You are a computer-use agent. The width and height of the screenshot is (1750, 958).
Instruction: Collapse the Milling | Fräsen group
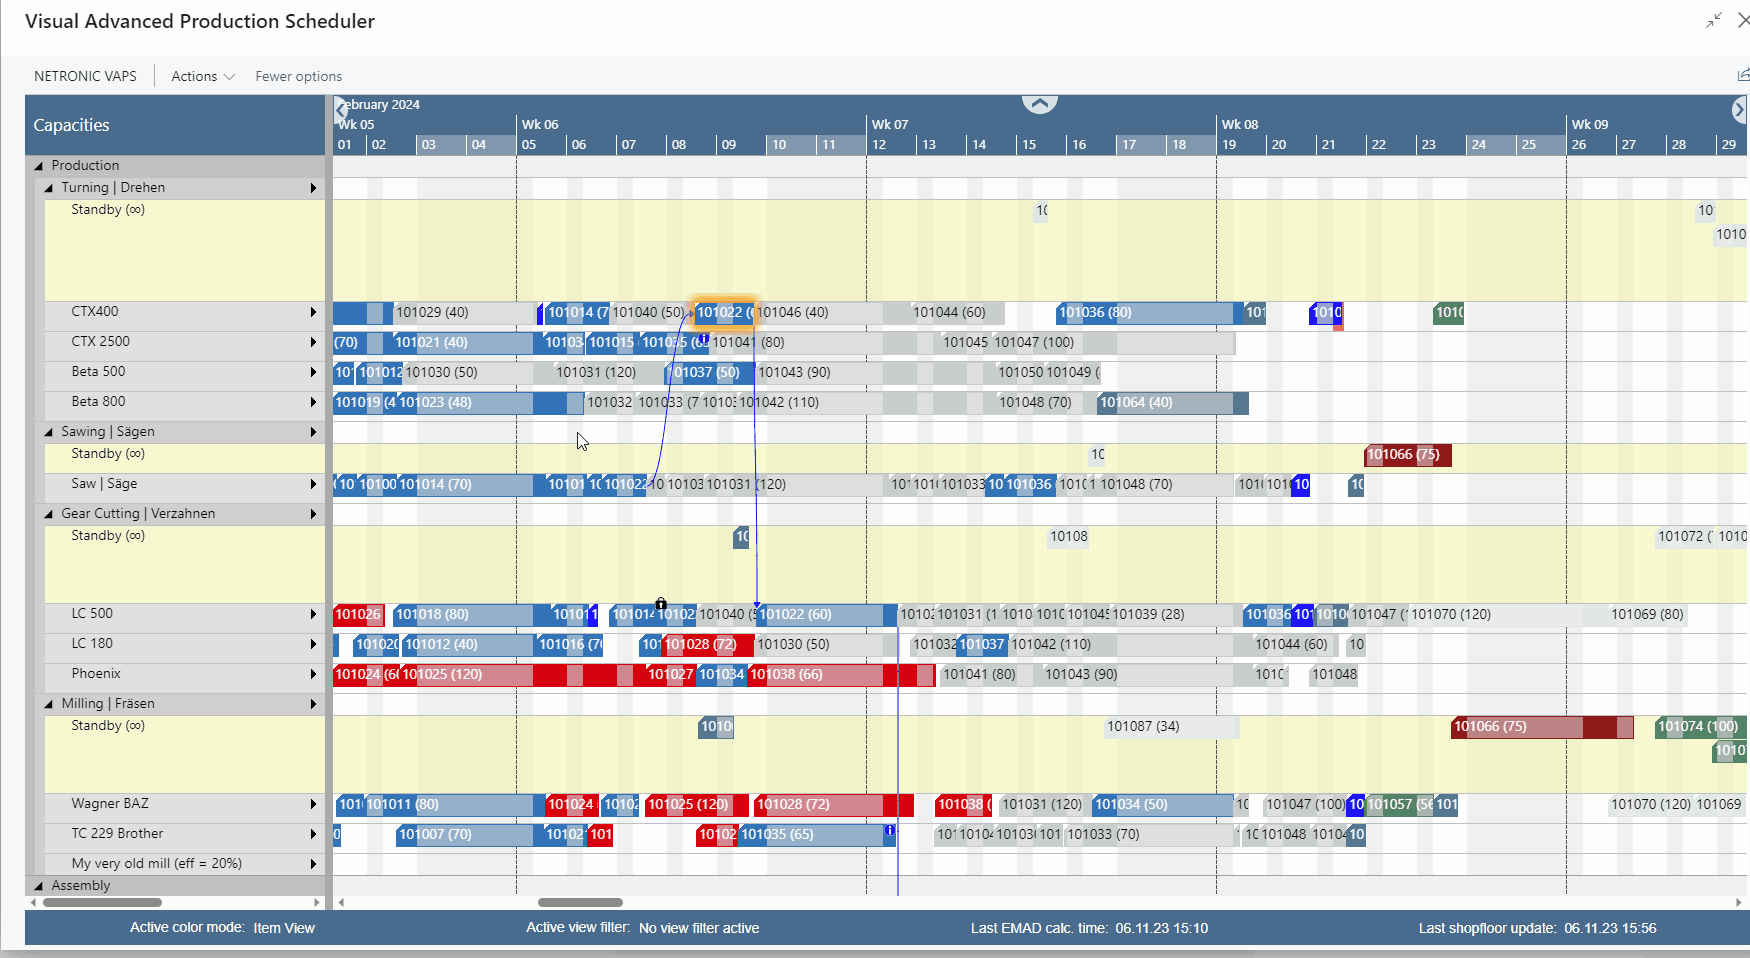tap(48, 703)
